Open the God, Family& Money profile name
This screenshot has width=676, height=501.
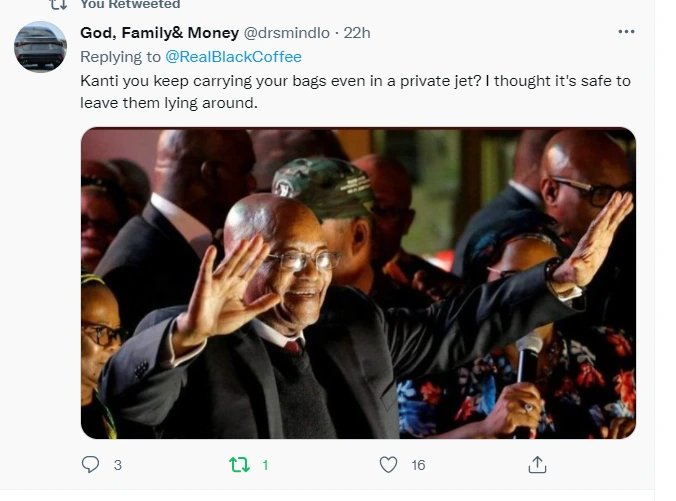(160, 32)
